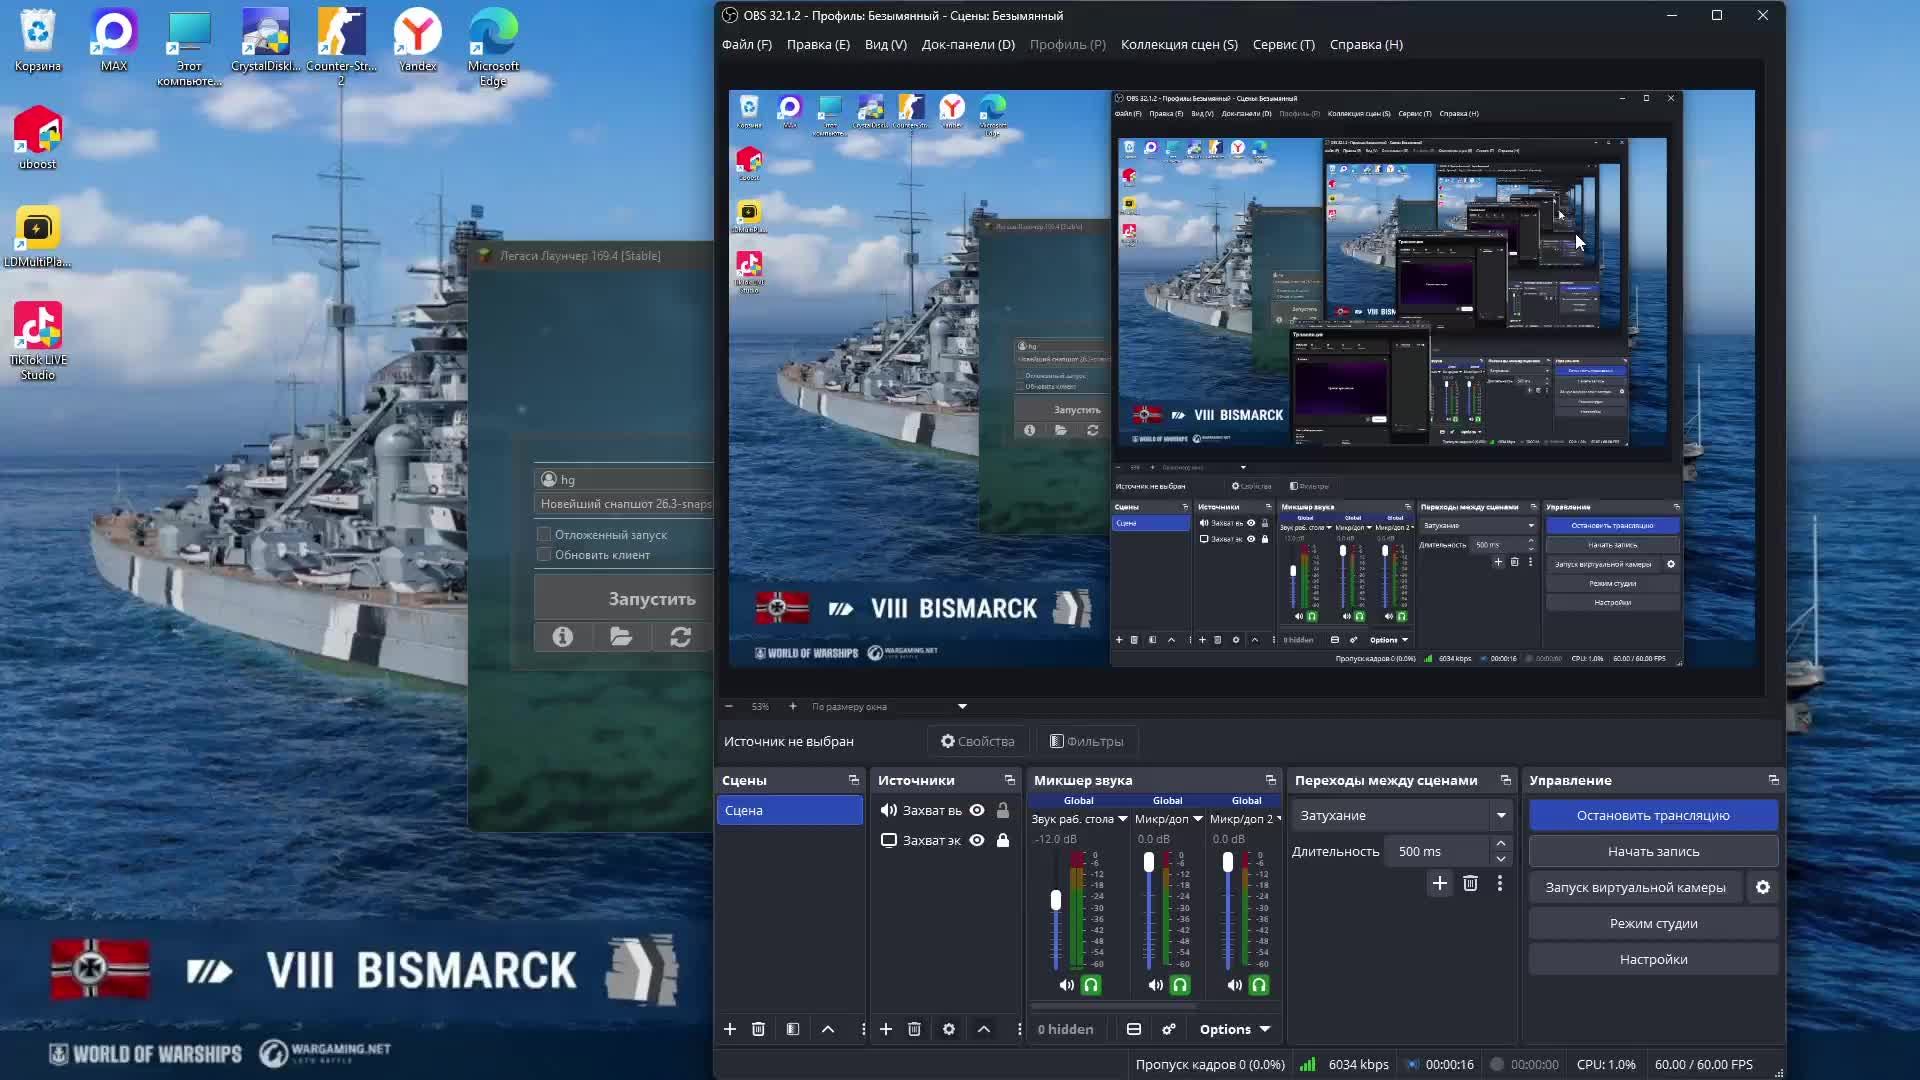This screenshot has height=1080, width=1920.
Task: Add a scene transition with plus
Action: pyautogui.click(x=1440, y=883)
